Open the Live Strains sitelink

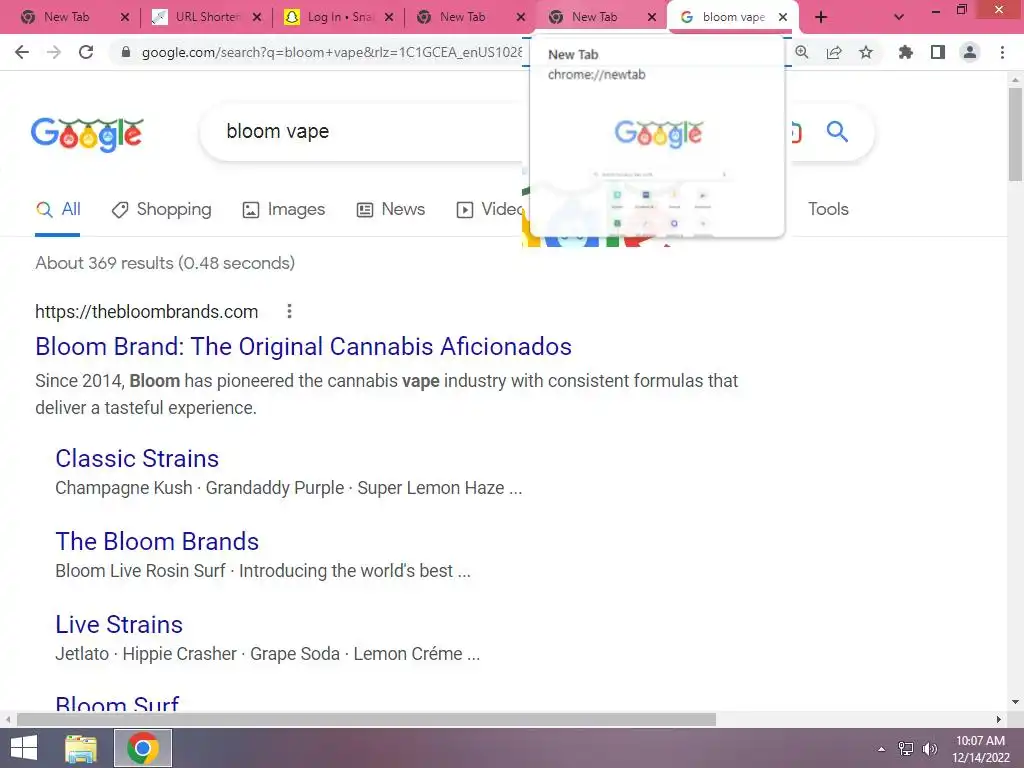pos(119,624)
